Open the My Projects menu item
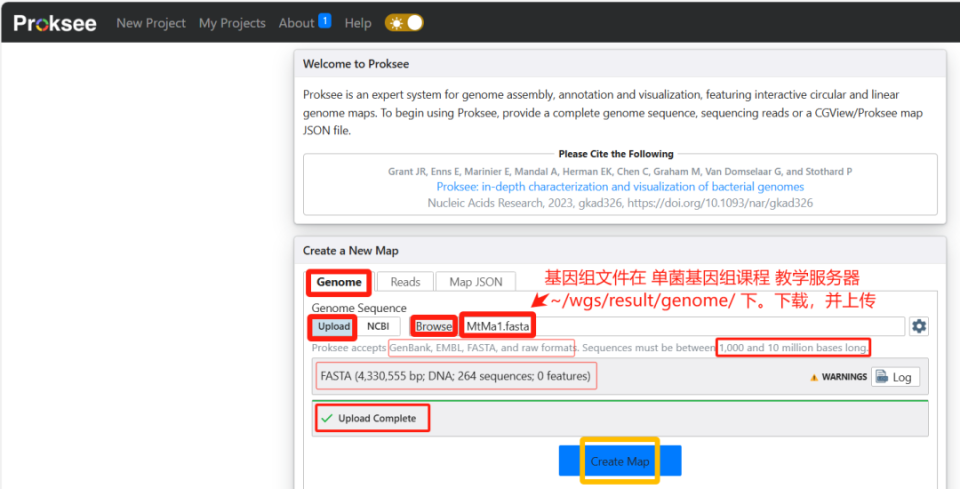This screenshot has width=960, height=489. click(x=232, y=23)
